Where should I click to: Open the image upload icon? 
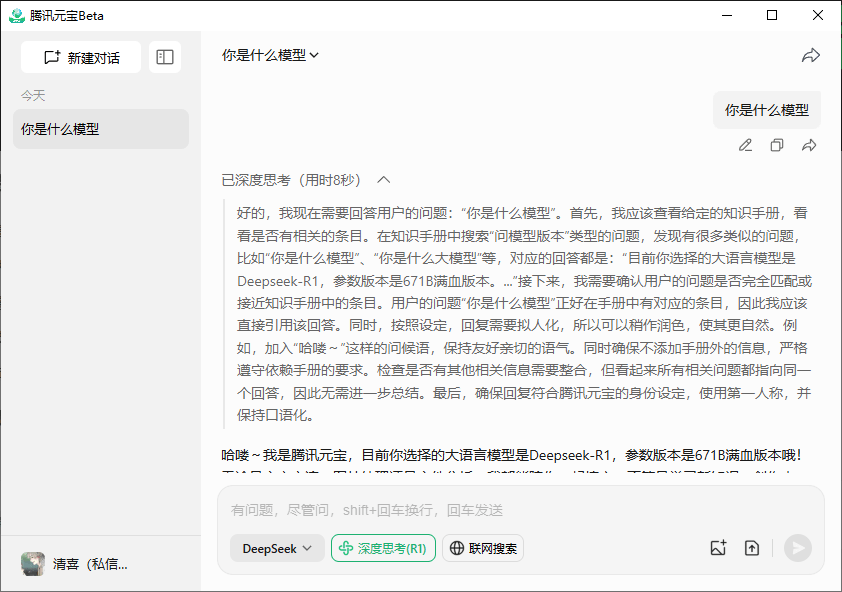click(718, 548)
